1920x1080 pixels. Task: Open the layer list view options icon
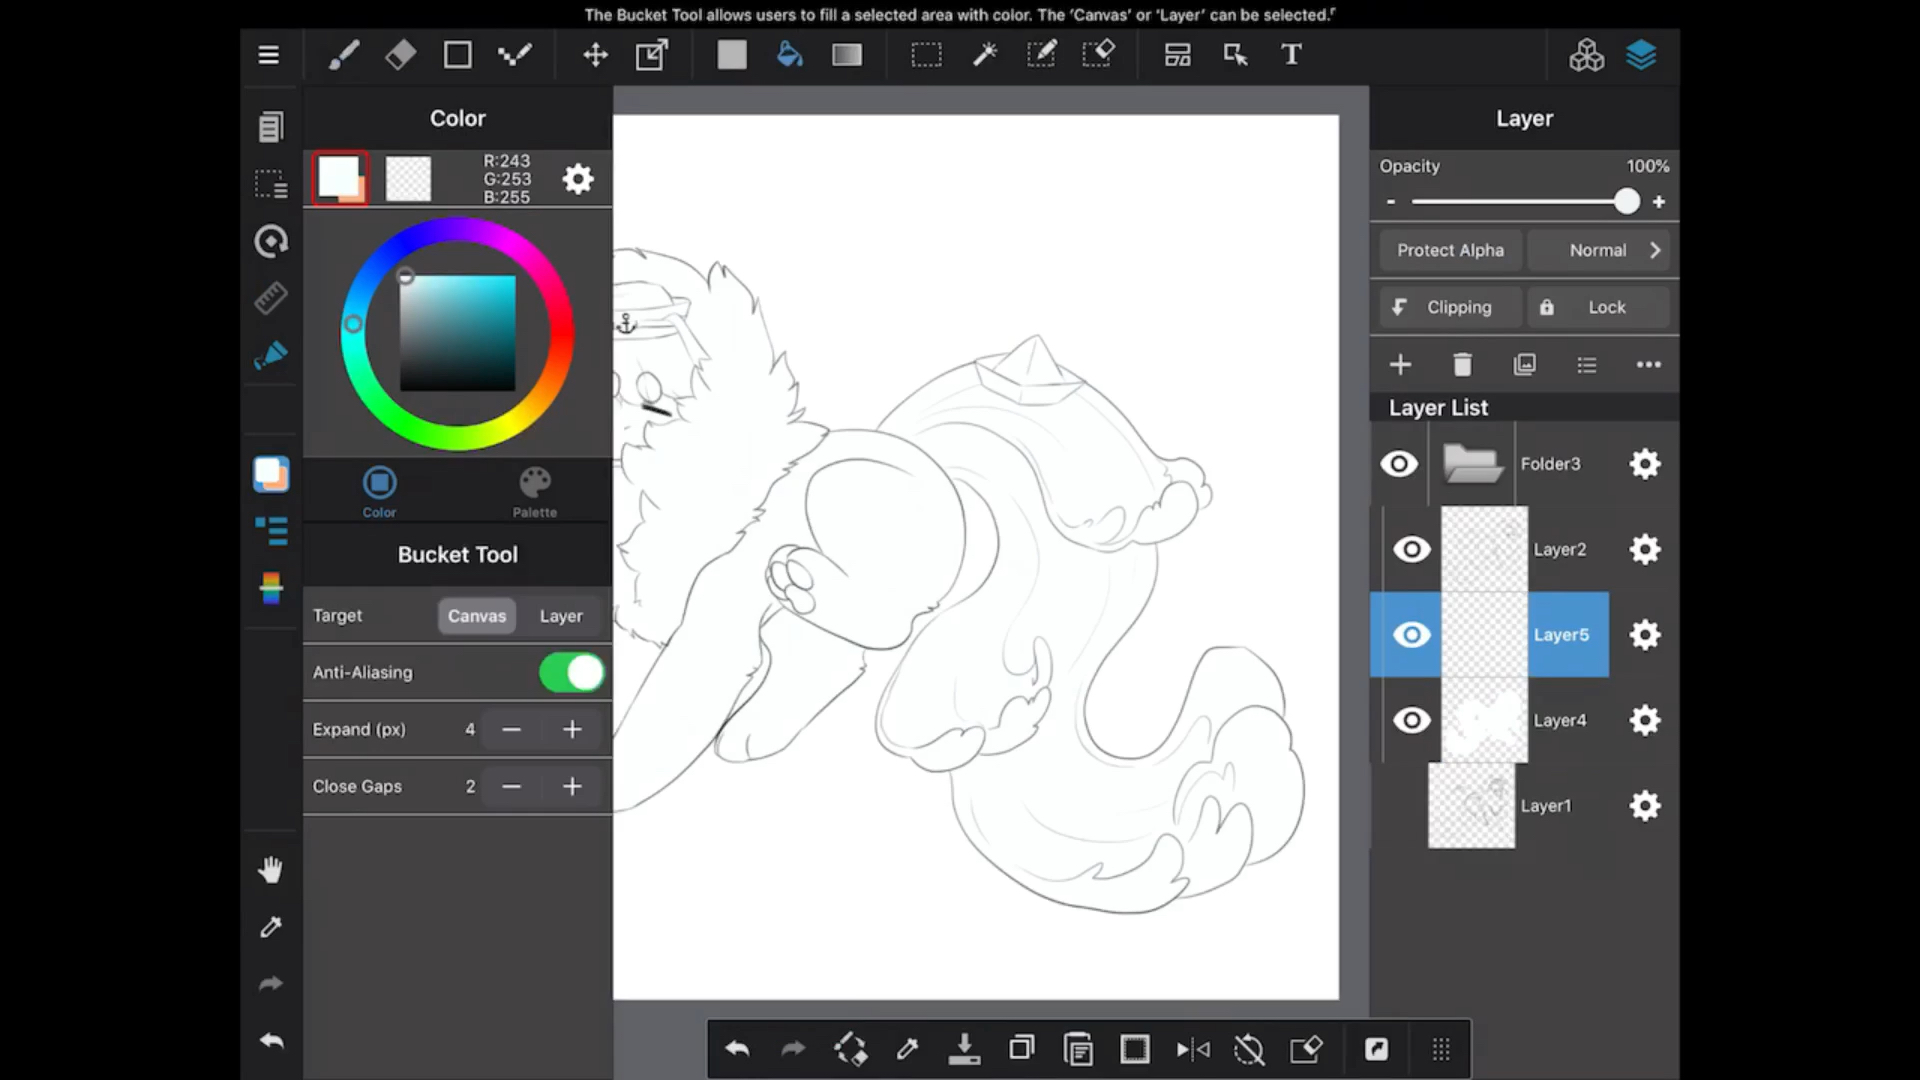(1586, 365)
